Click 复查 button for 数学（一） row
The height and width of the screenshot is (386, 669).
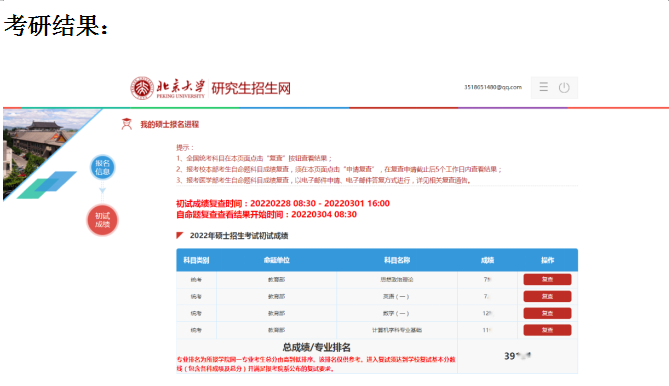547,313
